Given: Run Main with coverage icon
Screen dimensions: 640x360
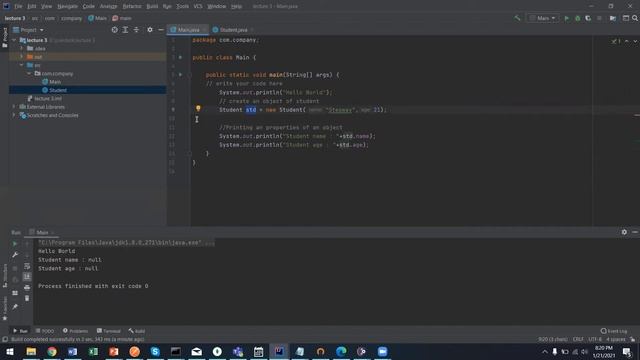Looking at the screenshot, I should coord(588,18).
